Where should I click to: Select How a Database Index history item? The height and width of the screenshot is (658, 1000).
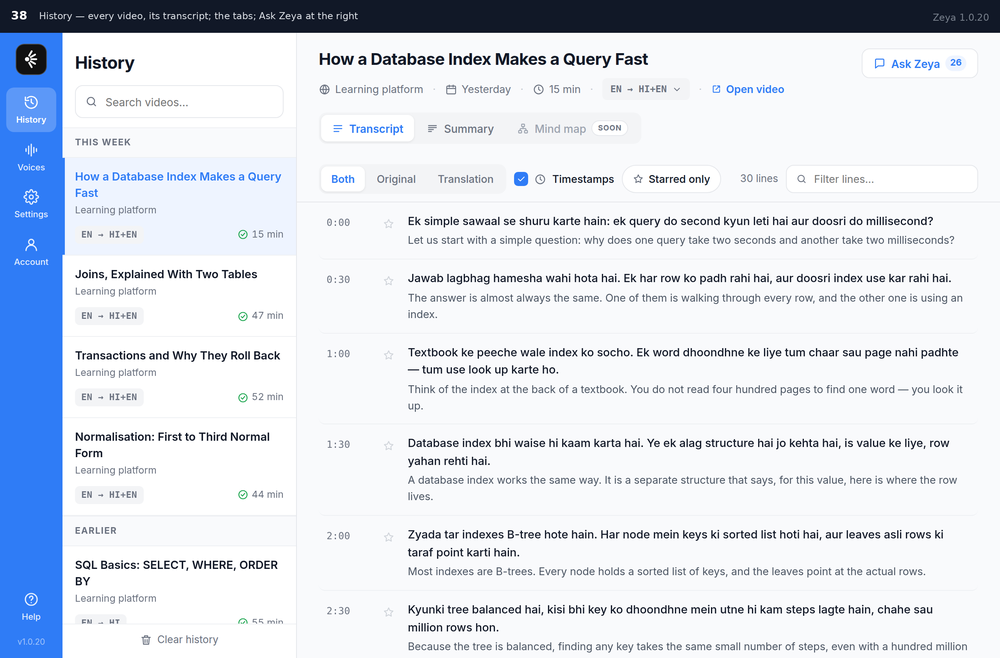pos(179,206)
